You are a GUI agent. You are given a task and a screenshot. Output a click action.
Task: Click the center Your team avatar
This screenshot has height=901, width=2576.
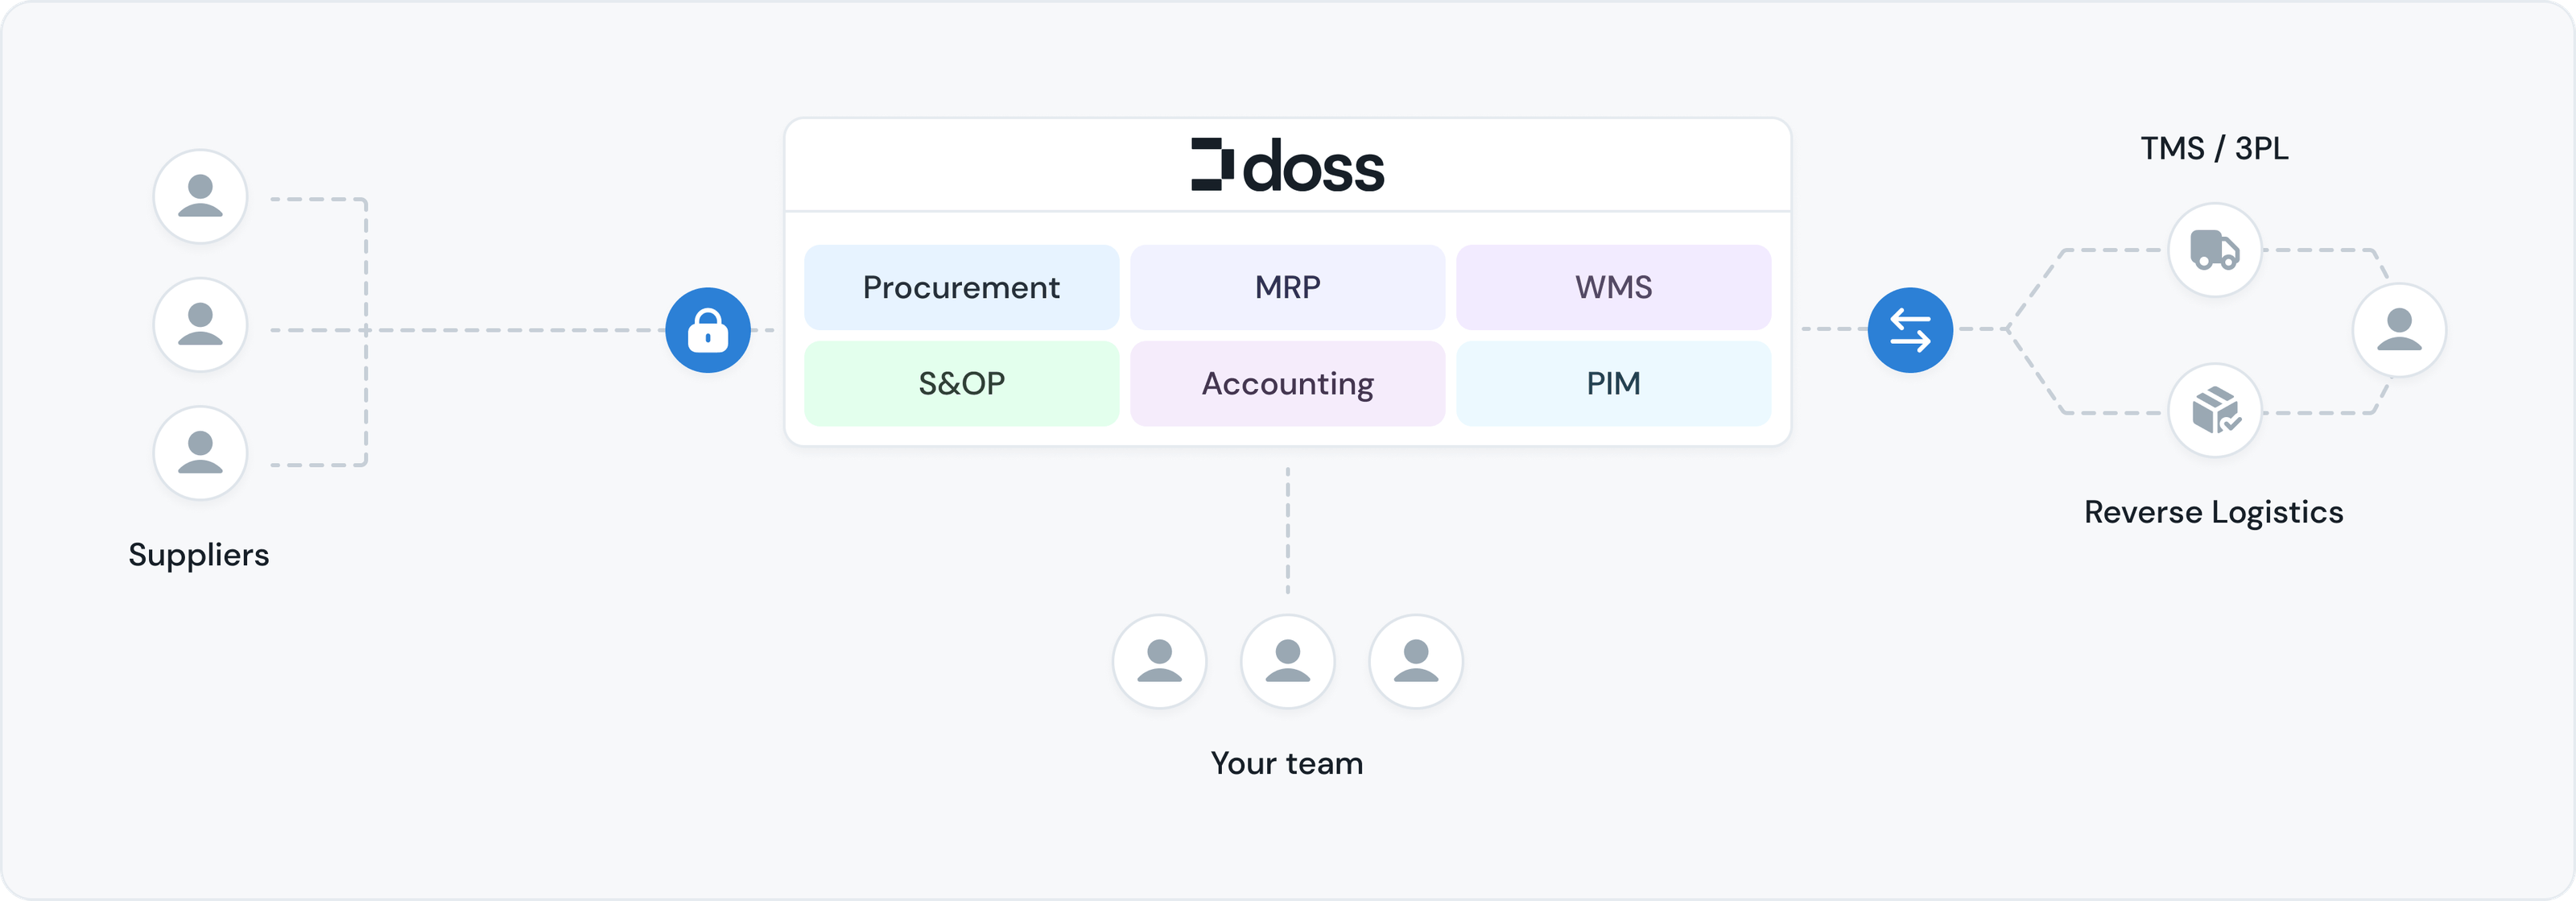coord(1287,661)
